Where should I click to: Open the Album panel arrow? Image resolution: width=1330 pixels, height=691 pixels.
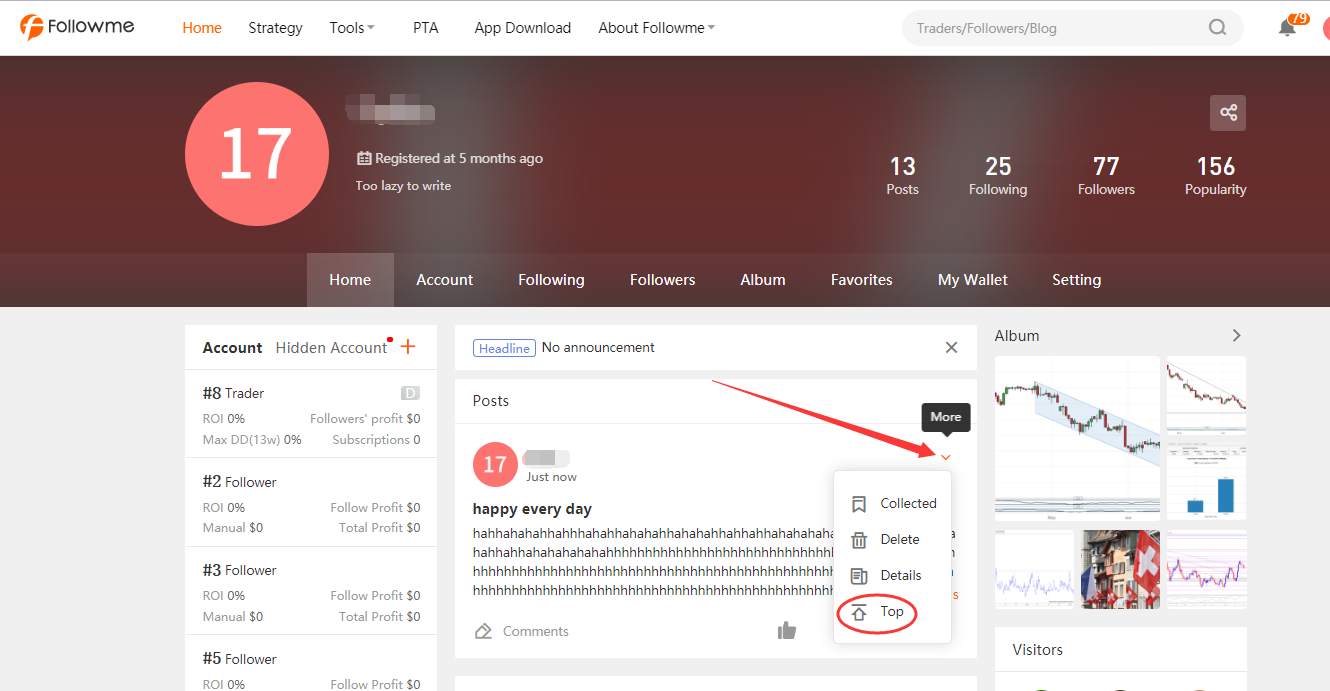pyautogui.click(x=1236, y=336)
